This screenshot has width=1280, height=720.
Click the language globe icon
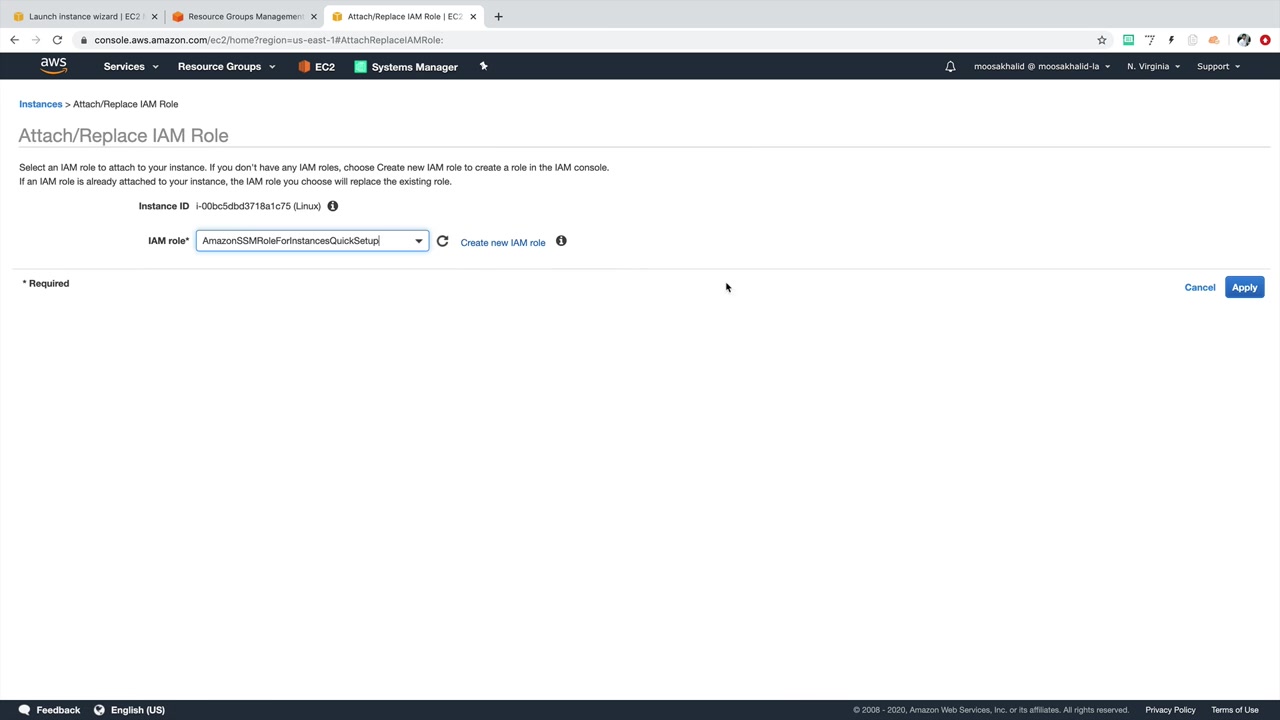99,710
